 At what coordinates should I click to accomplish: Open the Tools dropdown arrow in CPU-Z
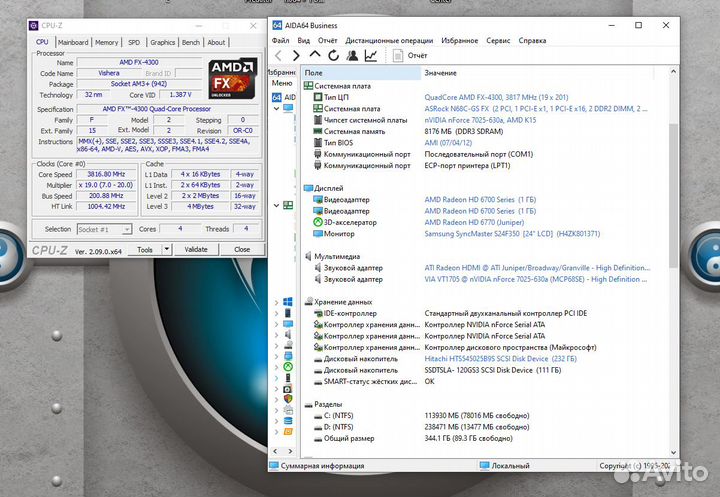(x=167, y=249)
